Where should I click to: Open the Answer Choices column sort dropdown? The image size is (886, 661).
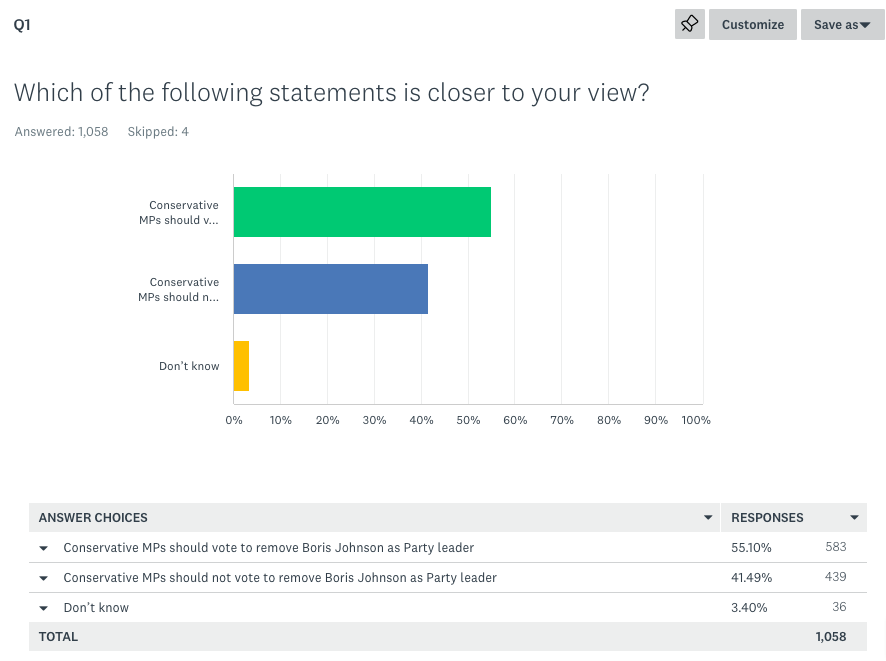click(708, 518)
